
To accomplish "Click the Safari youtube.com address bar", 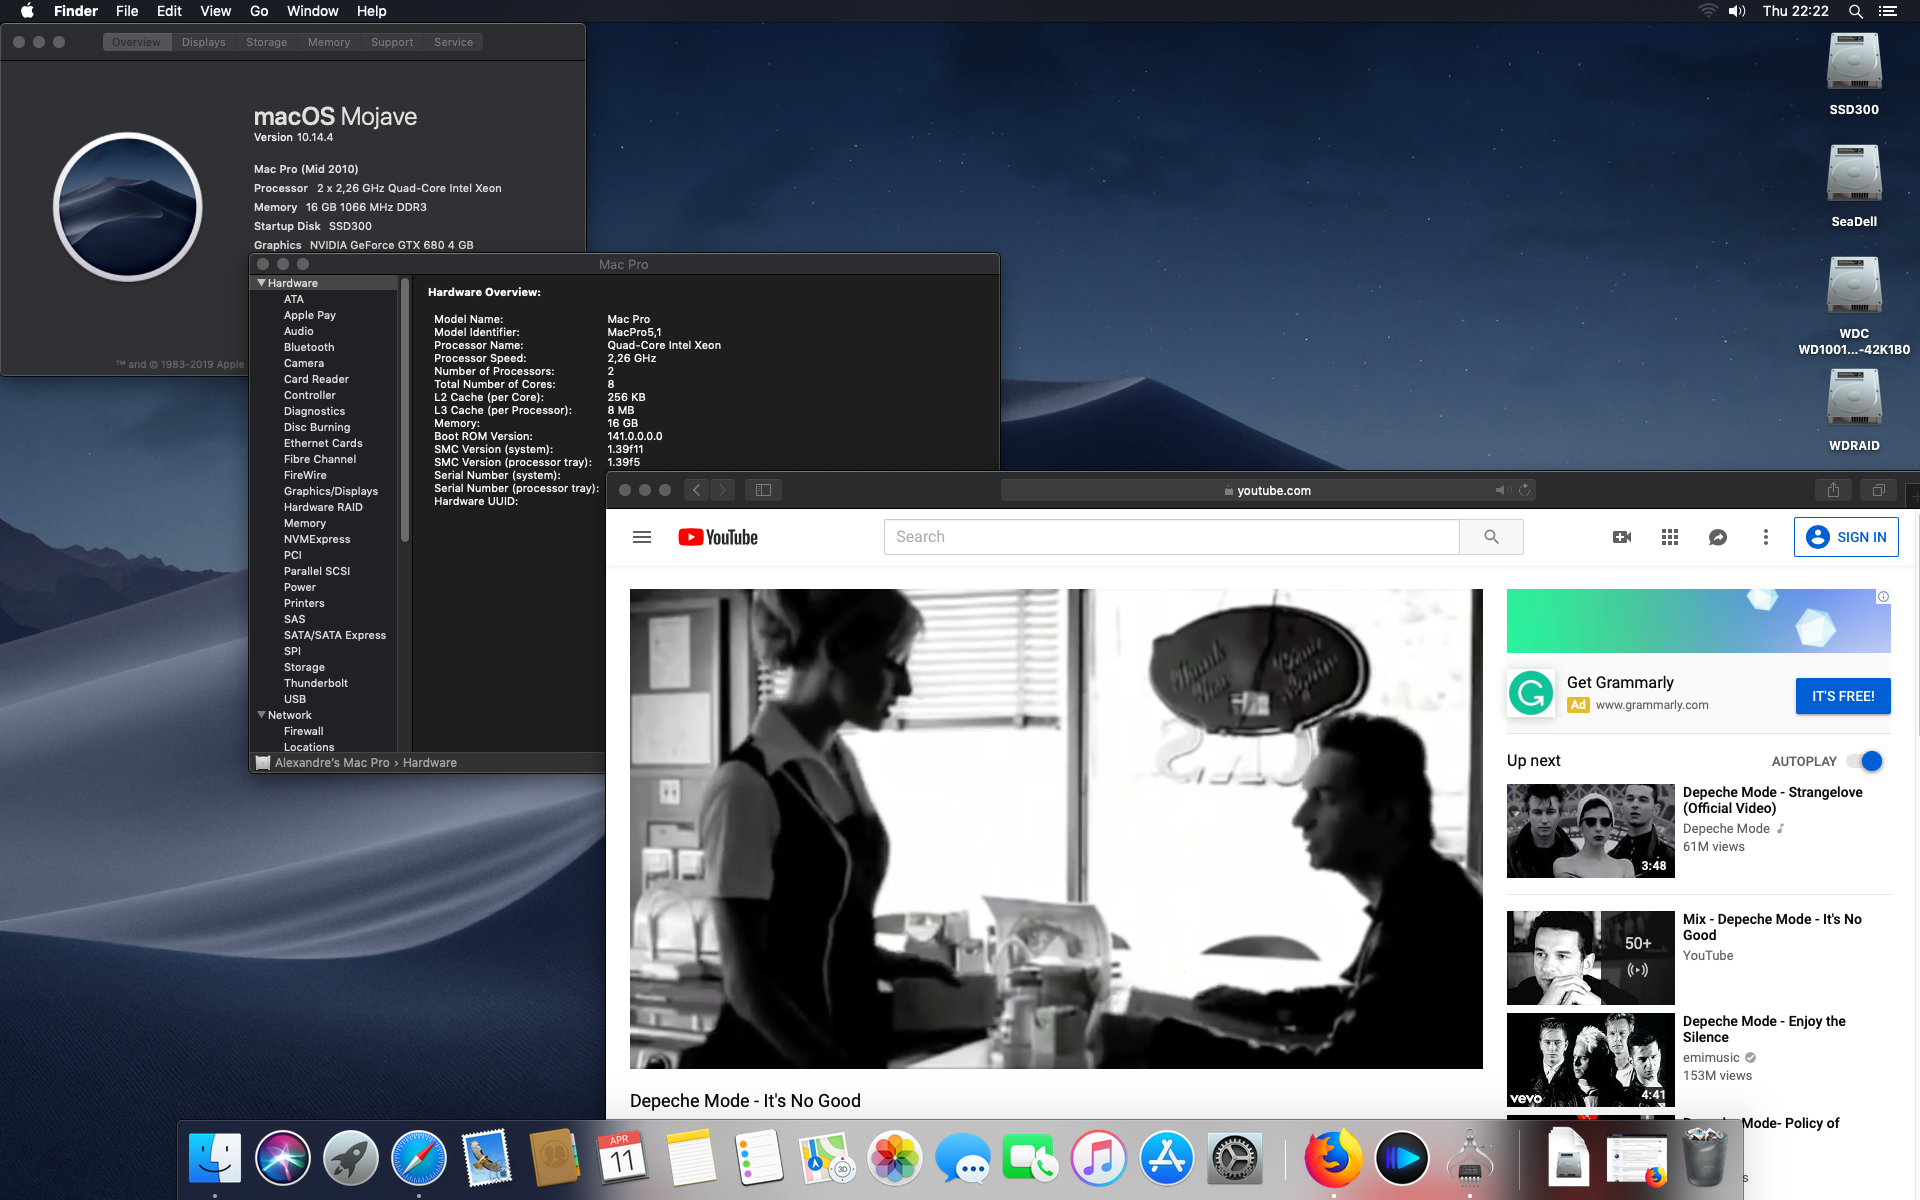I will pos(1267,490).
